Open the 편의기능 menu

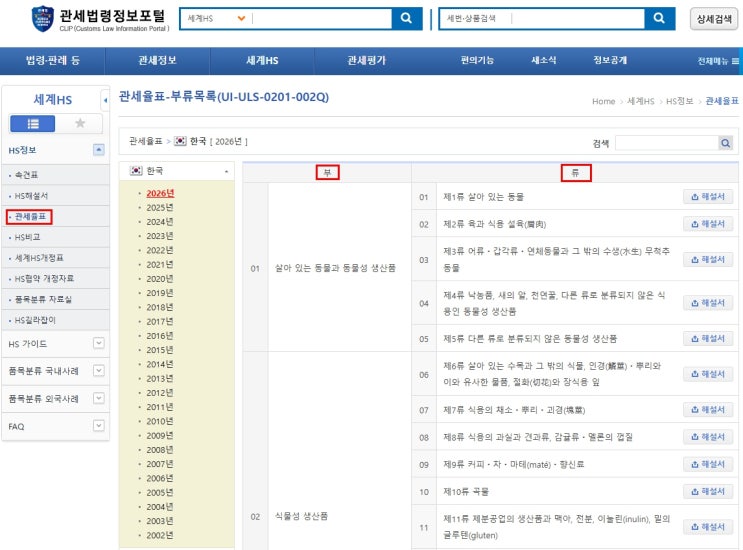(477, 60)
